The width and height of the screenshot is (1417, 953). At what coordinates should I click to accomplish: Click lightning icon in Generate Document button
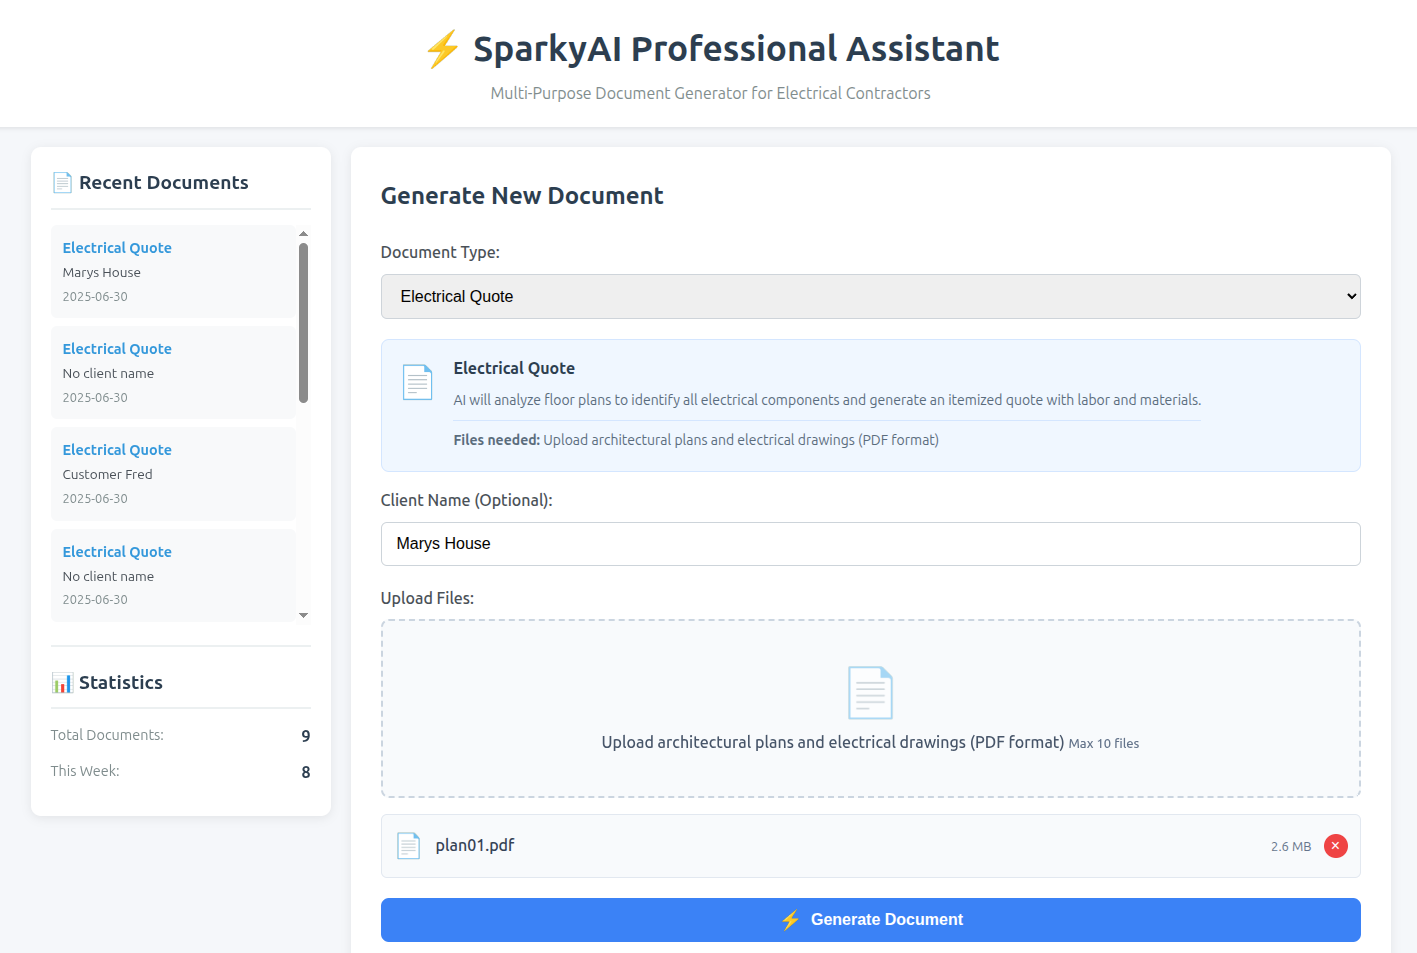790,920
